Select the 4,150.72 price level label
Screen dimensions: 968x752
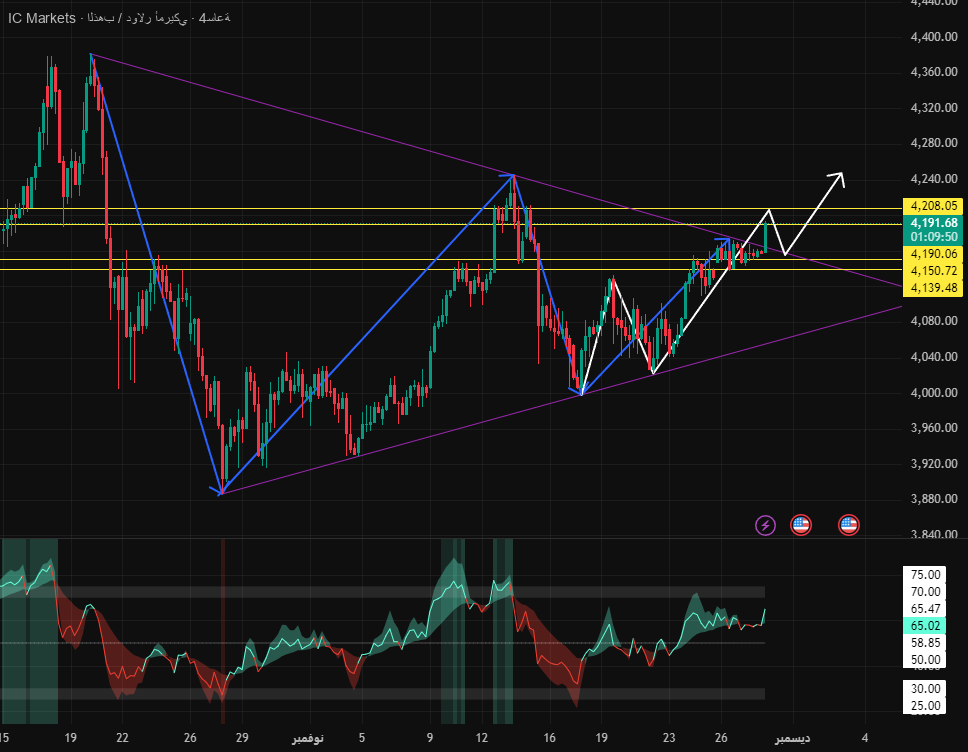(x=933, y=271)
